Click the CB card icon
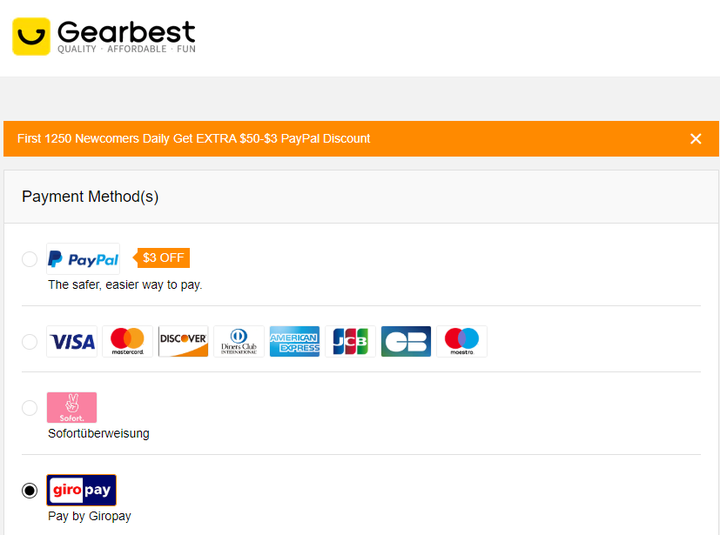Viewport: 720px width, 535px height. click(406, 341)
